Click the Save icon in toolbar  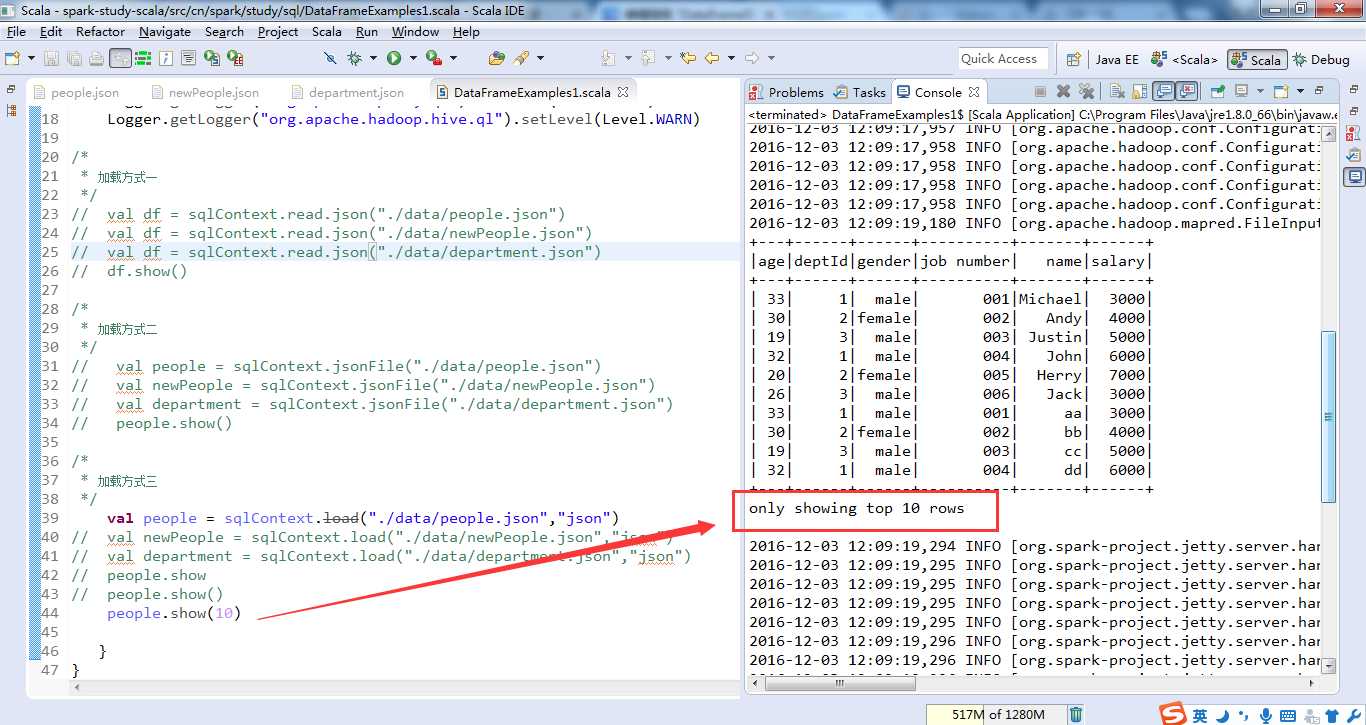[51, 58]
